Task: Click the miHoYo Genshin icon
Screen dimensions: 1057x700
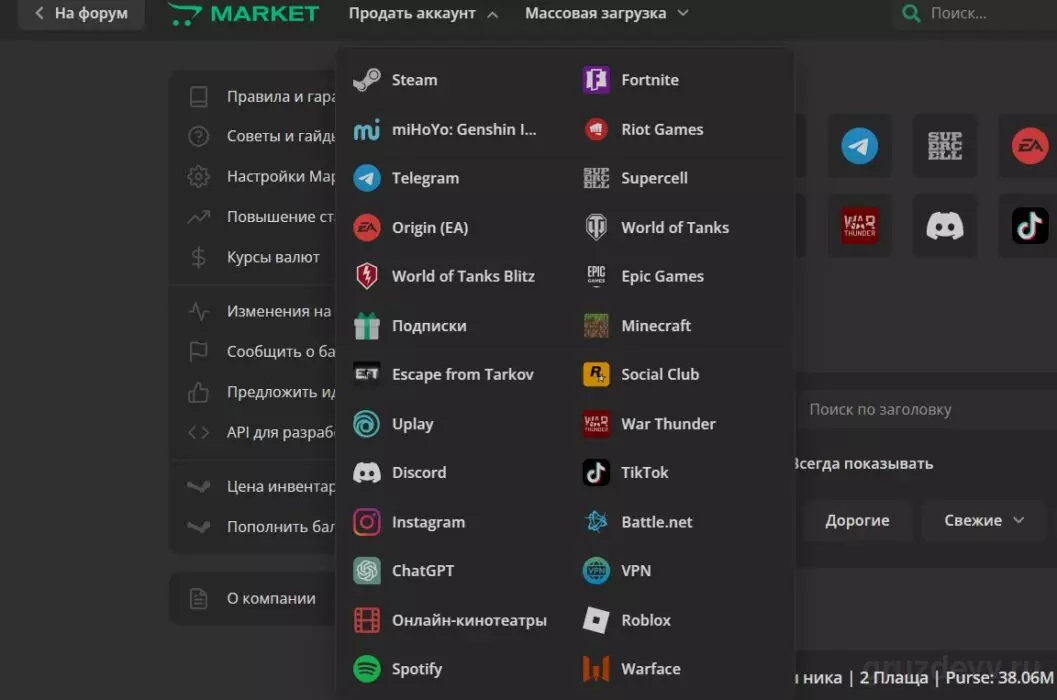Action: pos(367,129)
